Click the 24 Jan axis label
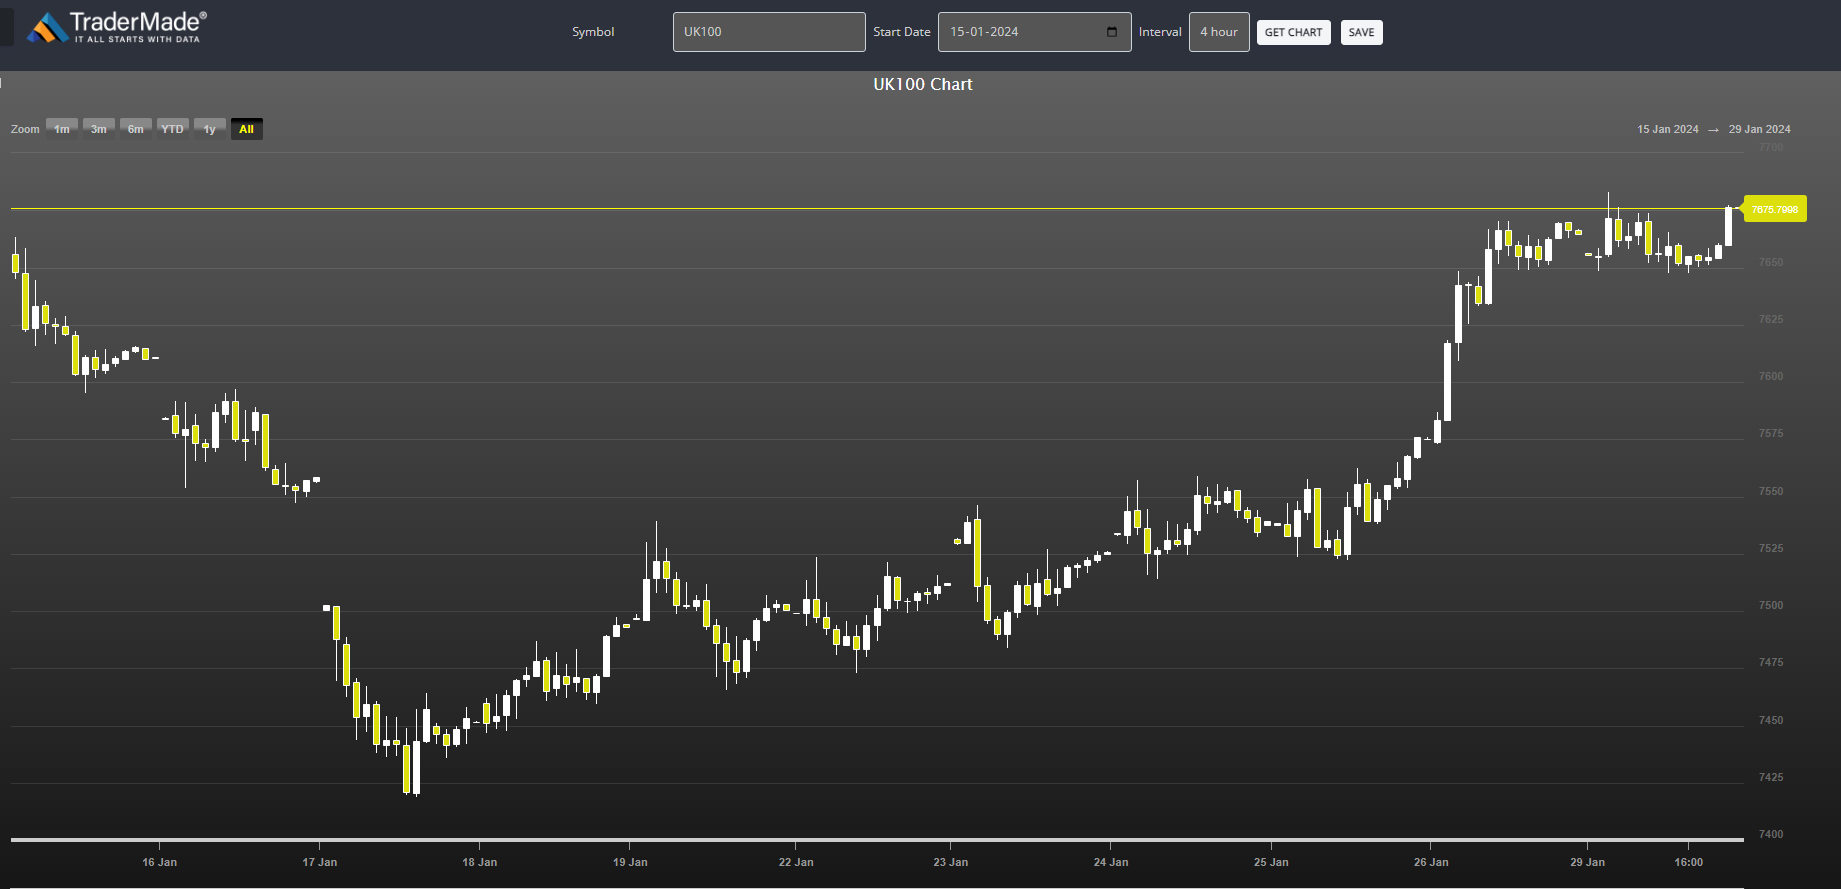The height and width of the screenshot is (889, 1841). tap(1111, 862)
